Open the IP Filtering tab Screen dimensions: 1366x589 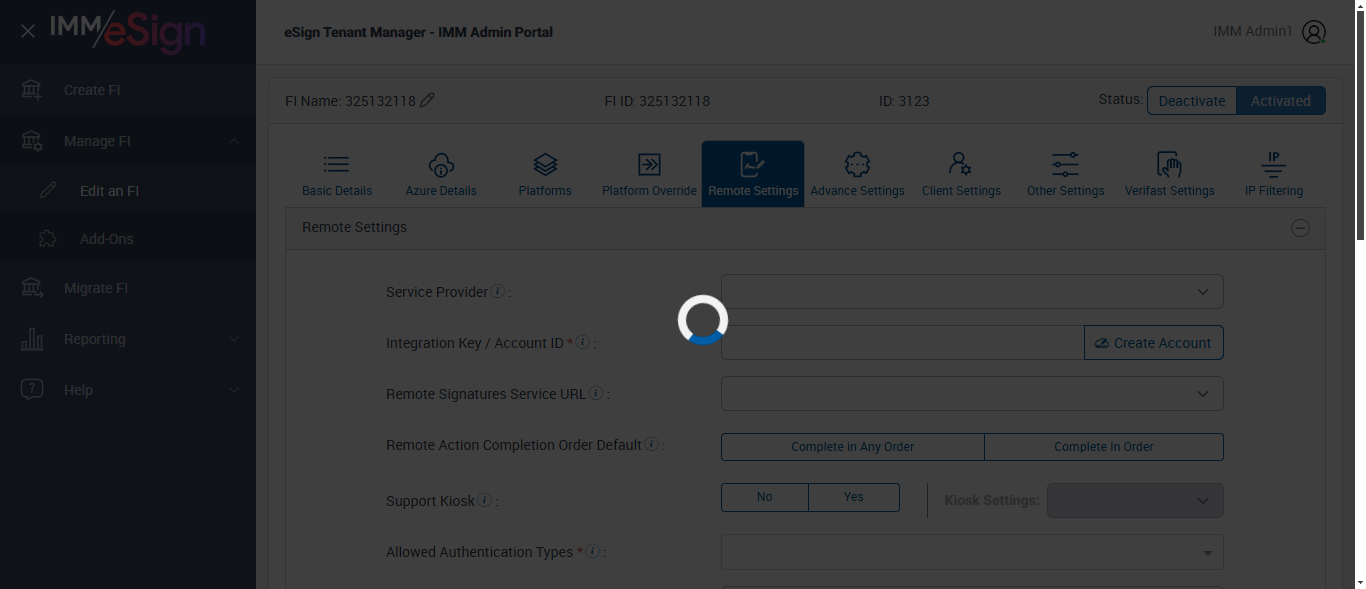click(1273, 174)
